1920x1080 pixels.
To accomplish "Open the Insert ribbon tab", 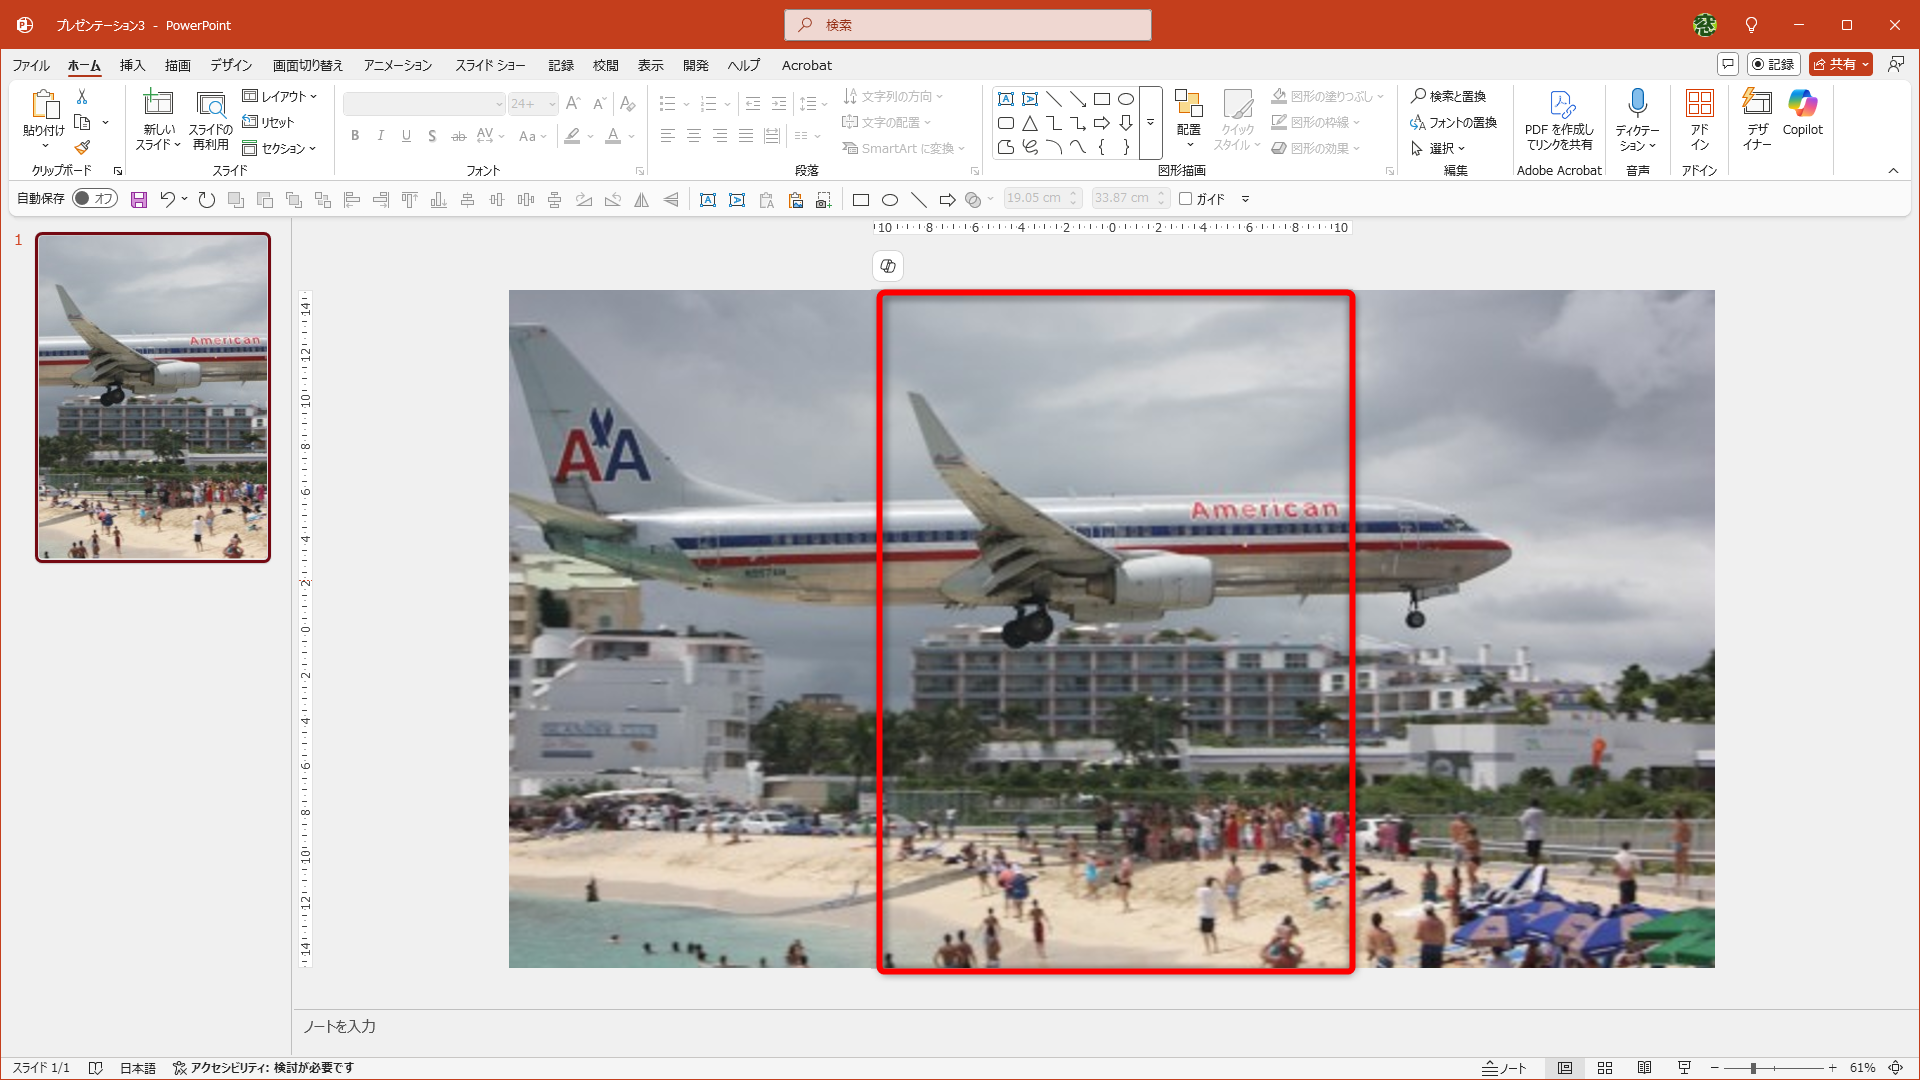I will pos(132,65).
